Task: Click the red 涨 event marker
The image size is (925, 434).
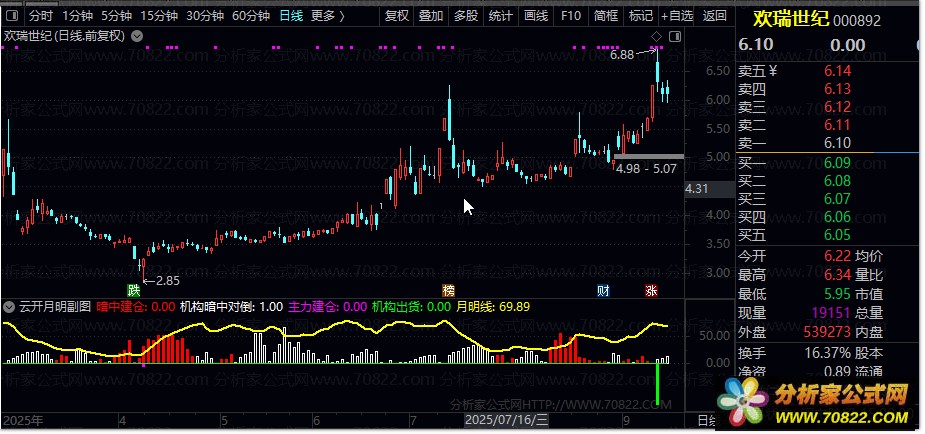Action: pos(651,290)
